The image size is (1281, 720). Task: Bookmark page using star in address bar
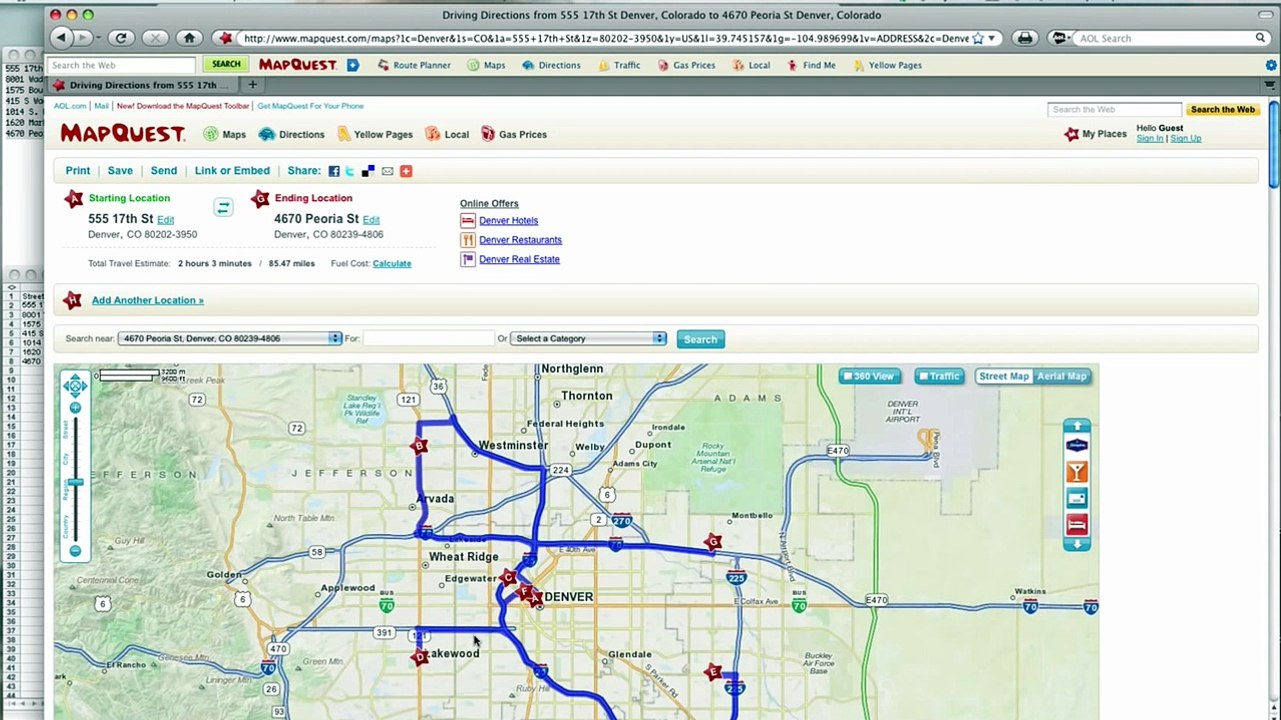978,38
